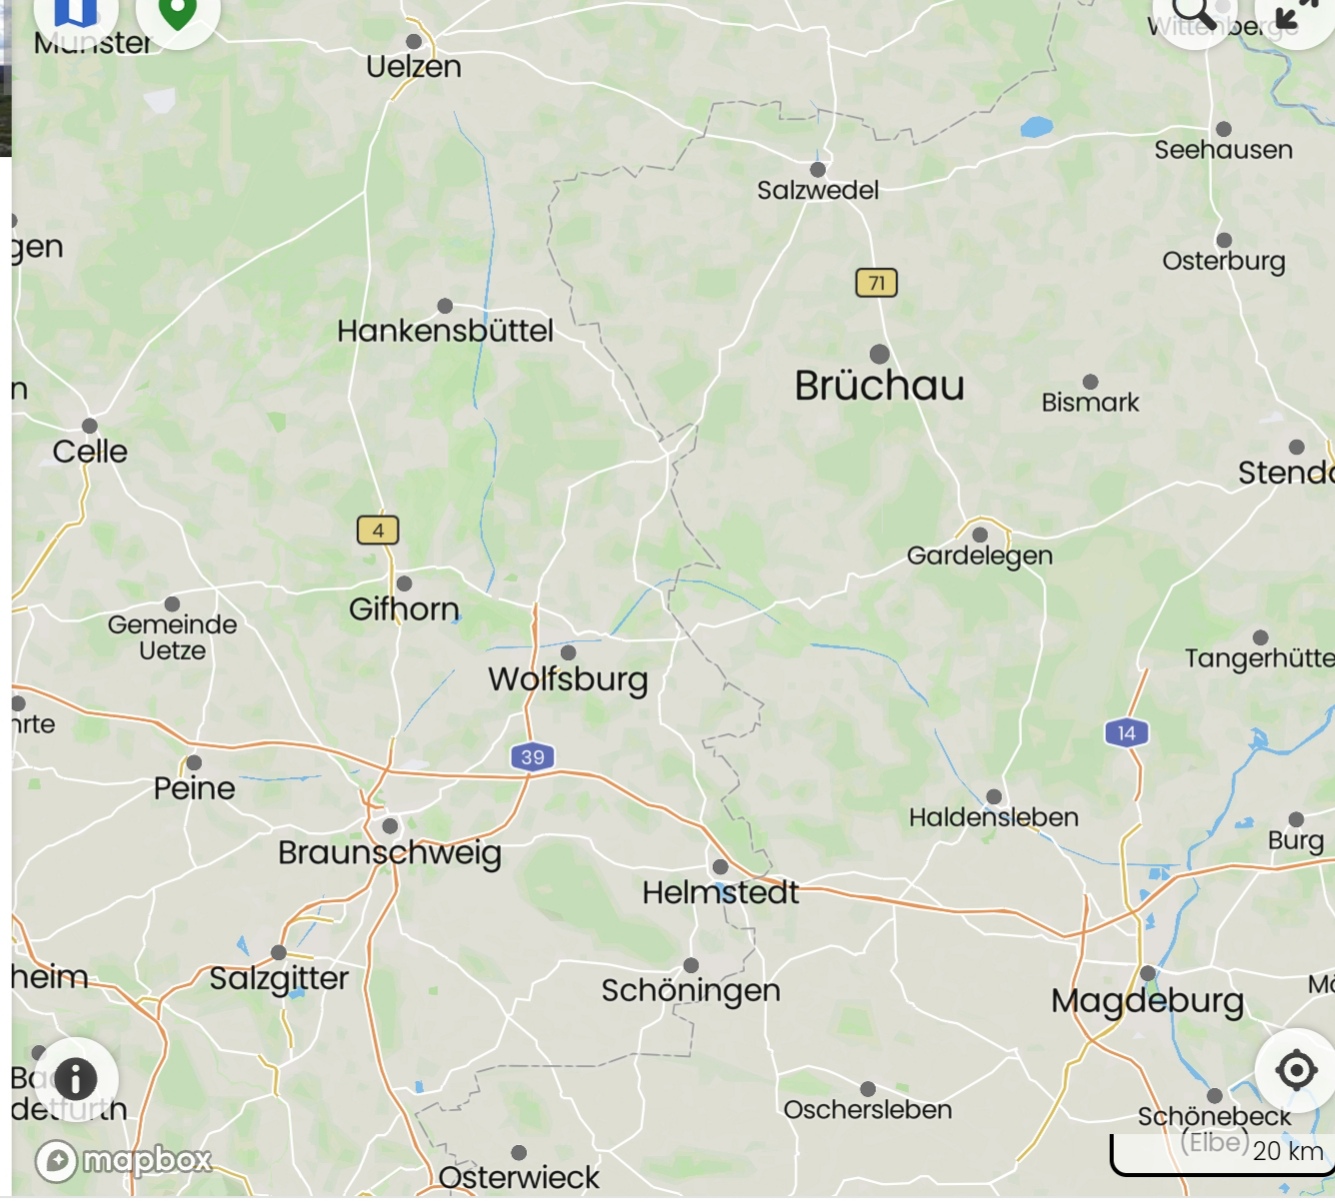Open the Mapbox logo link
1335x1202 pixels.
pos(124,1160)
